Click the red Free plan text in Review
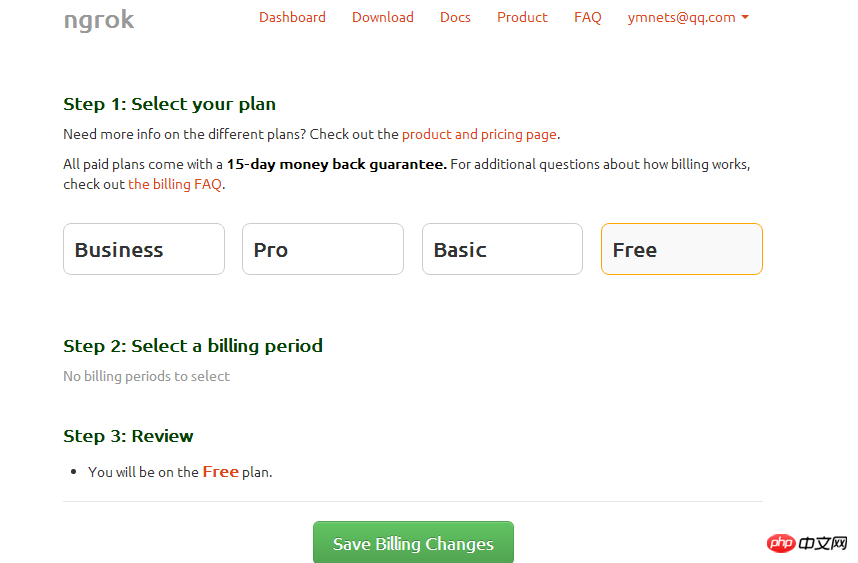Screen dimensions: 858x563 point(221,472)
